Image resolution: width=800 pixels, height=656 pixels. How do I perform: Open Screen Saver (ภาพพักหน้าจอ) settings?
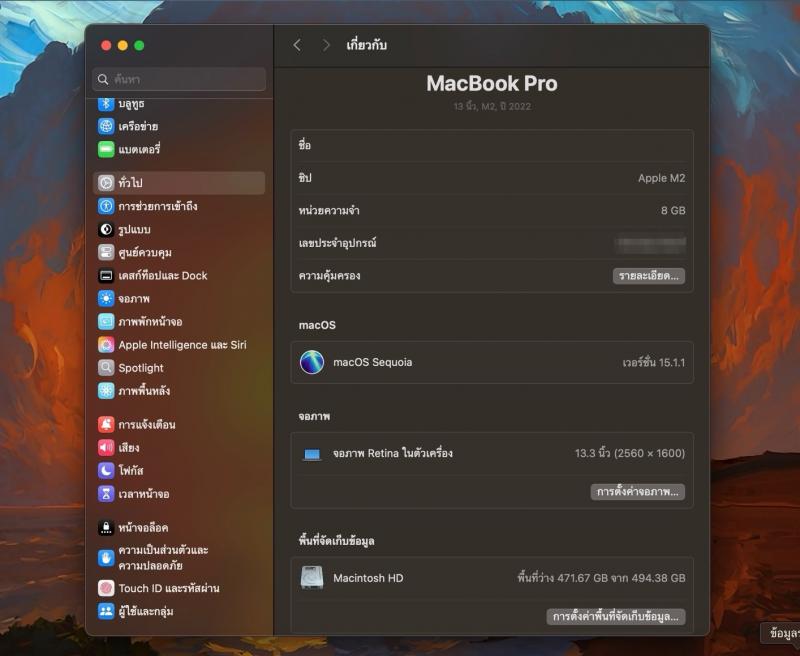tap(180, 322)
